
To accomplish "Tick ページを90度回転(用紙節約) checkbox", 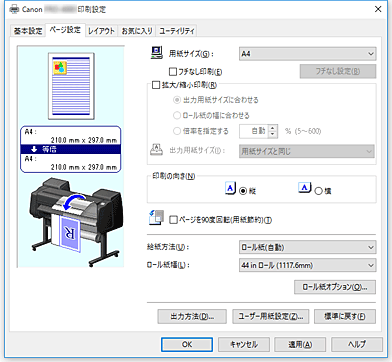I will (173, 220).
